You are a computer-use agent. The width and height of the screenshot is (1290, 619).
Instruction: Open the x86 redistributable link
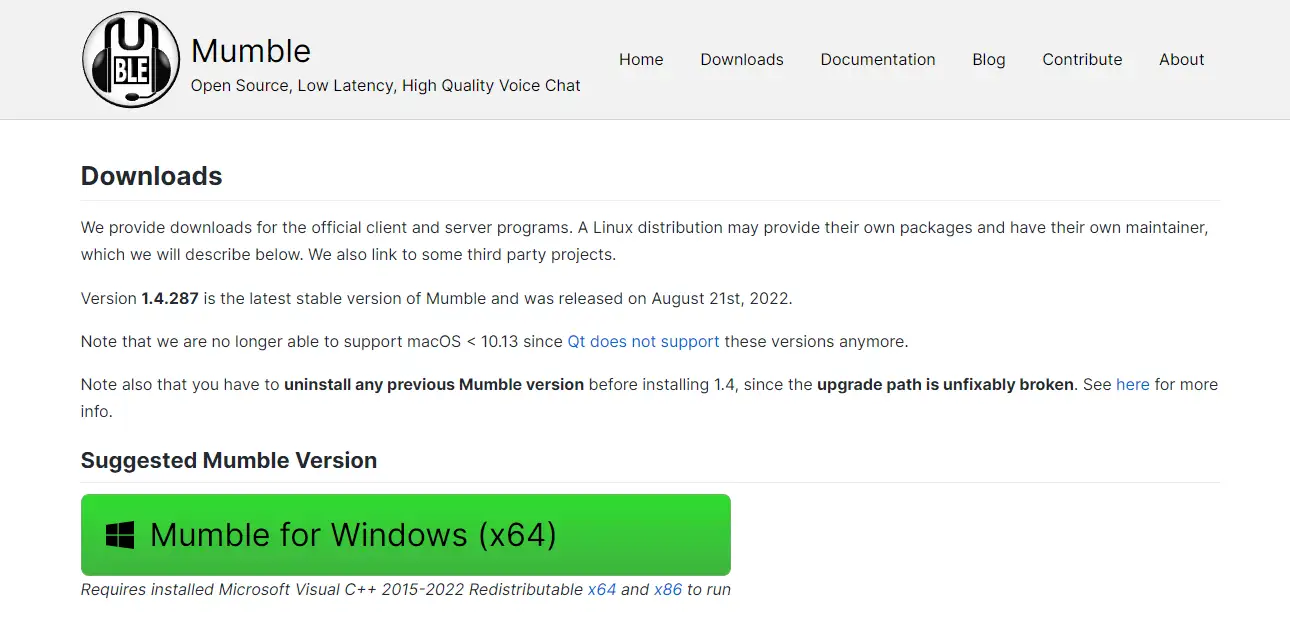668,590
